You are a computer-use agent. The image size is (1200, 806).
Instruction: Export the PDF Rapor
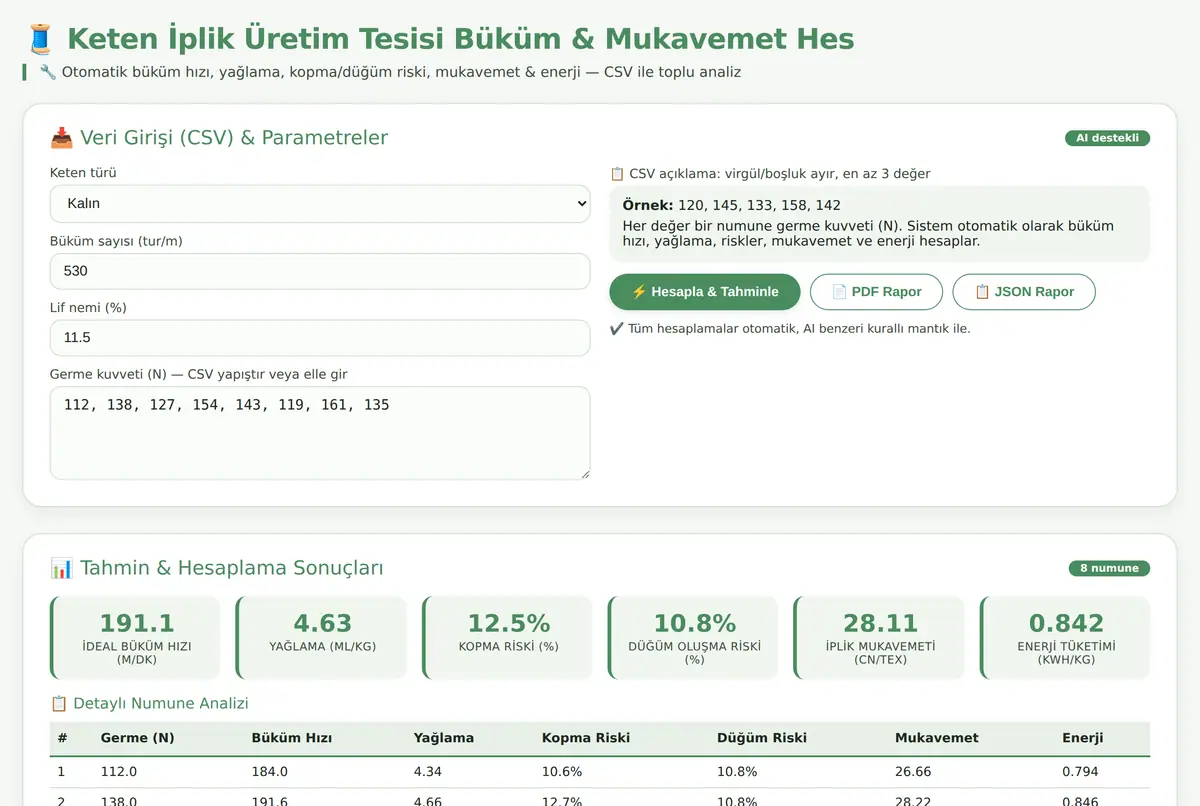[876, 292]
